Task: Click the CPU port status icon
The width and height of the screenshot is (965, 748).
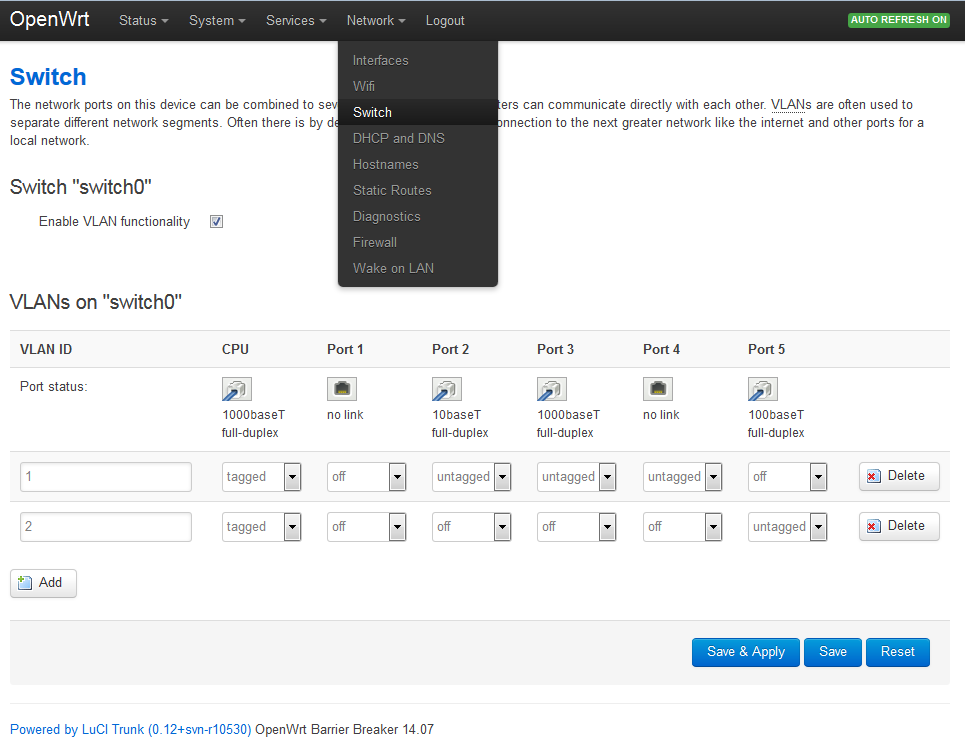Action: (x=237, y=389)
